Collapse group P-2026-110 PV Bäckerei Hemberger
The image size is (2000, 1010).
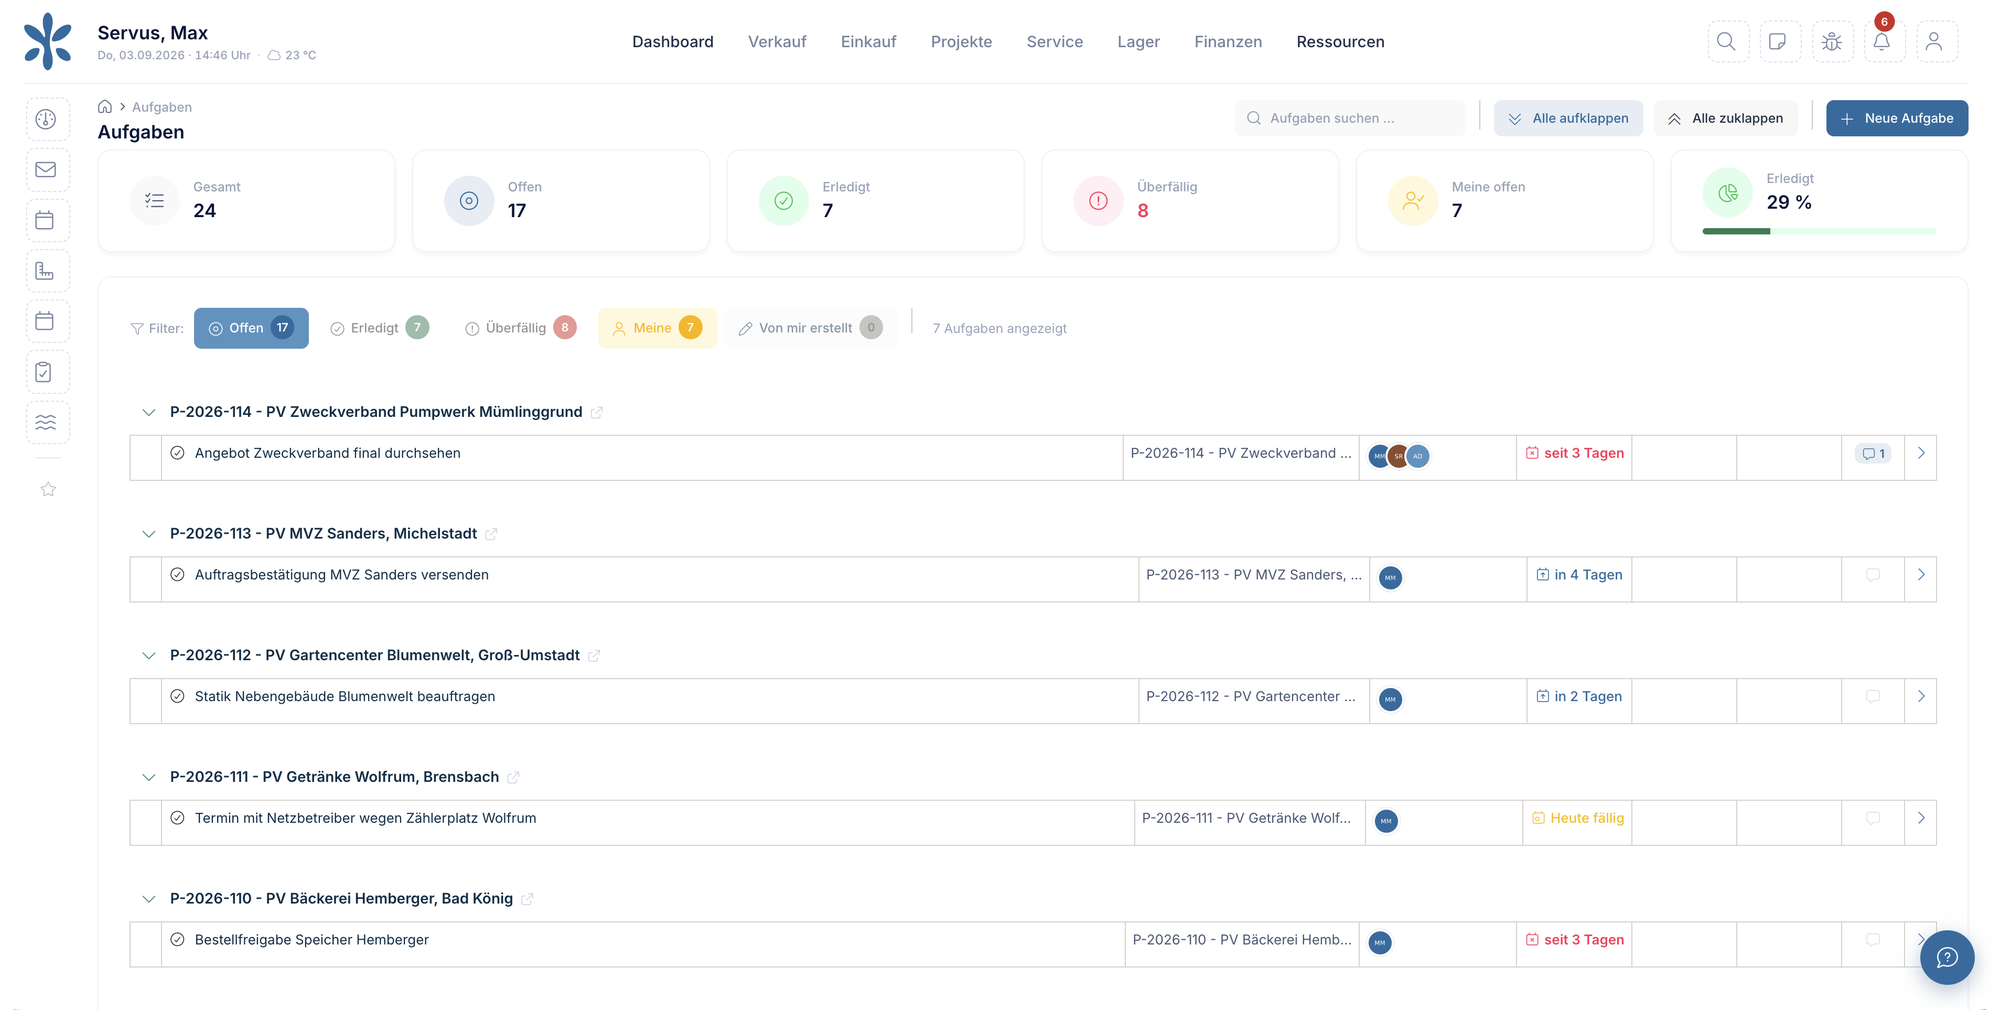click(x=149, y=899)
